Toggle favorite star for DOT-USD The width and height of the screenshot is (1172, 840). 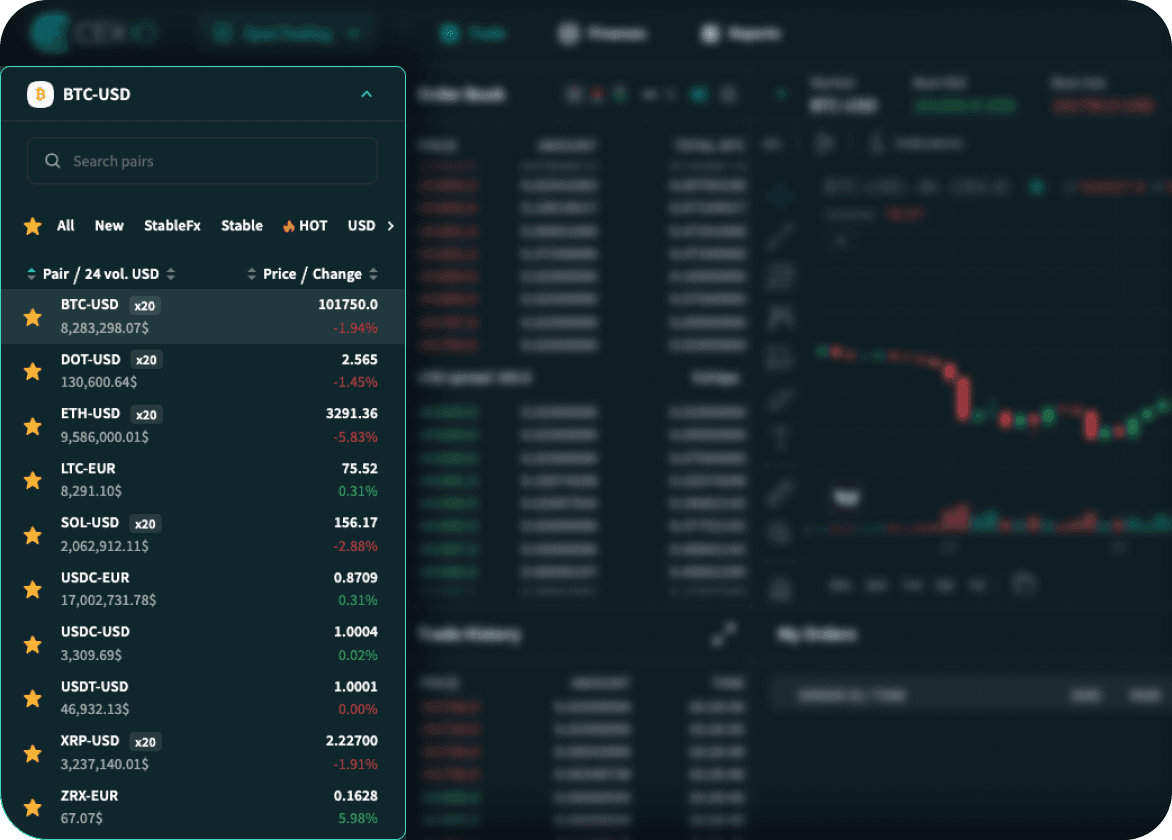33,371
